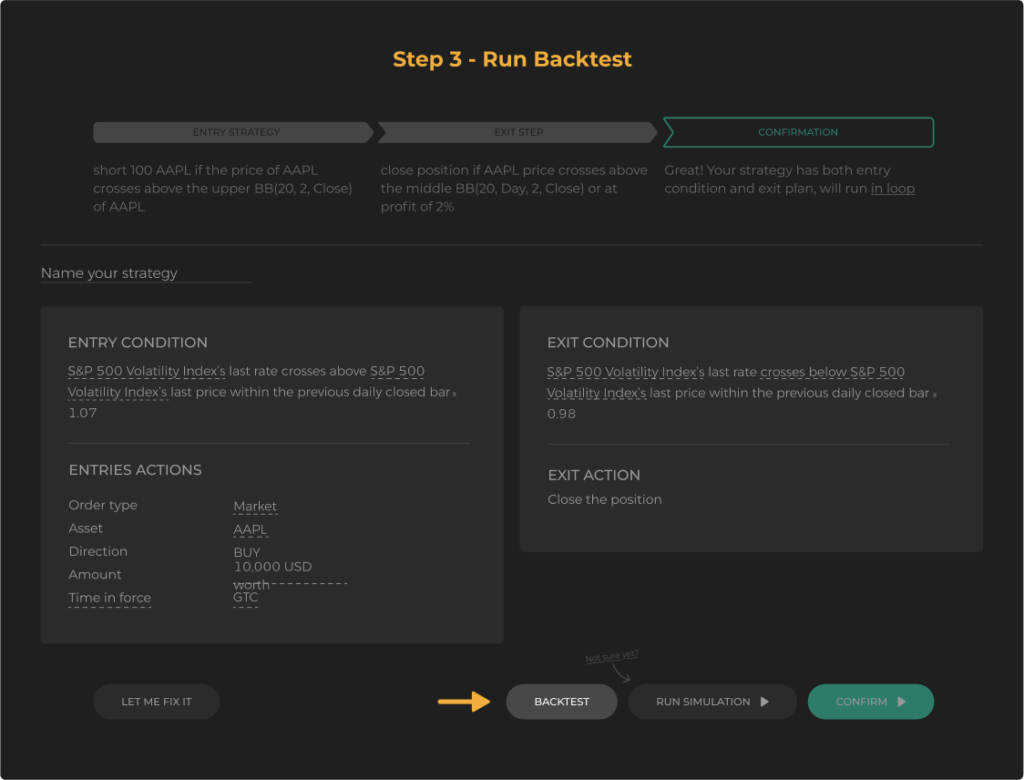Image resolution: width=1024 pixels, height=780 pixels.
Task: Click the orange arrow pointing to Backtest
Action: click(464, 702)
